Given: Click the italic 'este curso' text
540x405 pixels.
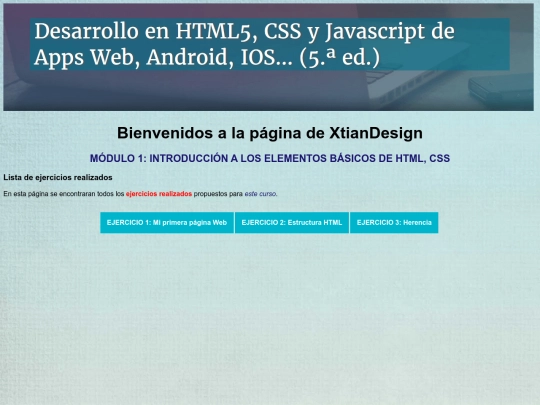Looking at the screenshot, I should (260, 194).
